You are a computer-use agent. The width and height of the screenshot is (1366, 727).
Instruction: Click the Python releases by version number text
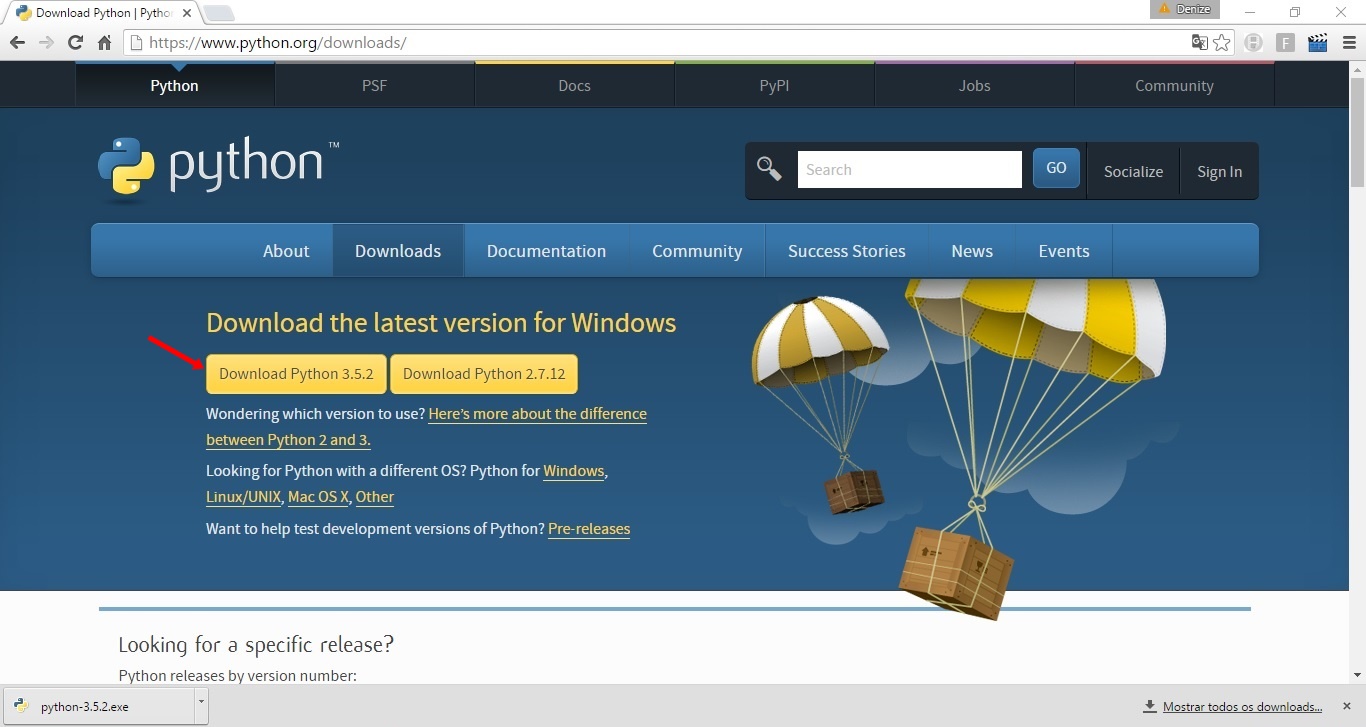tap(237, 676)
